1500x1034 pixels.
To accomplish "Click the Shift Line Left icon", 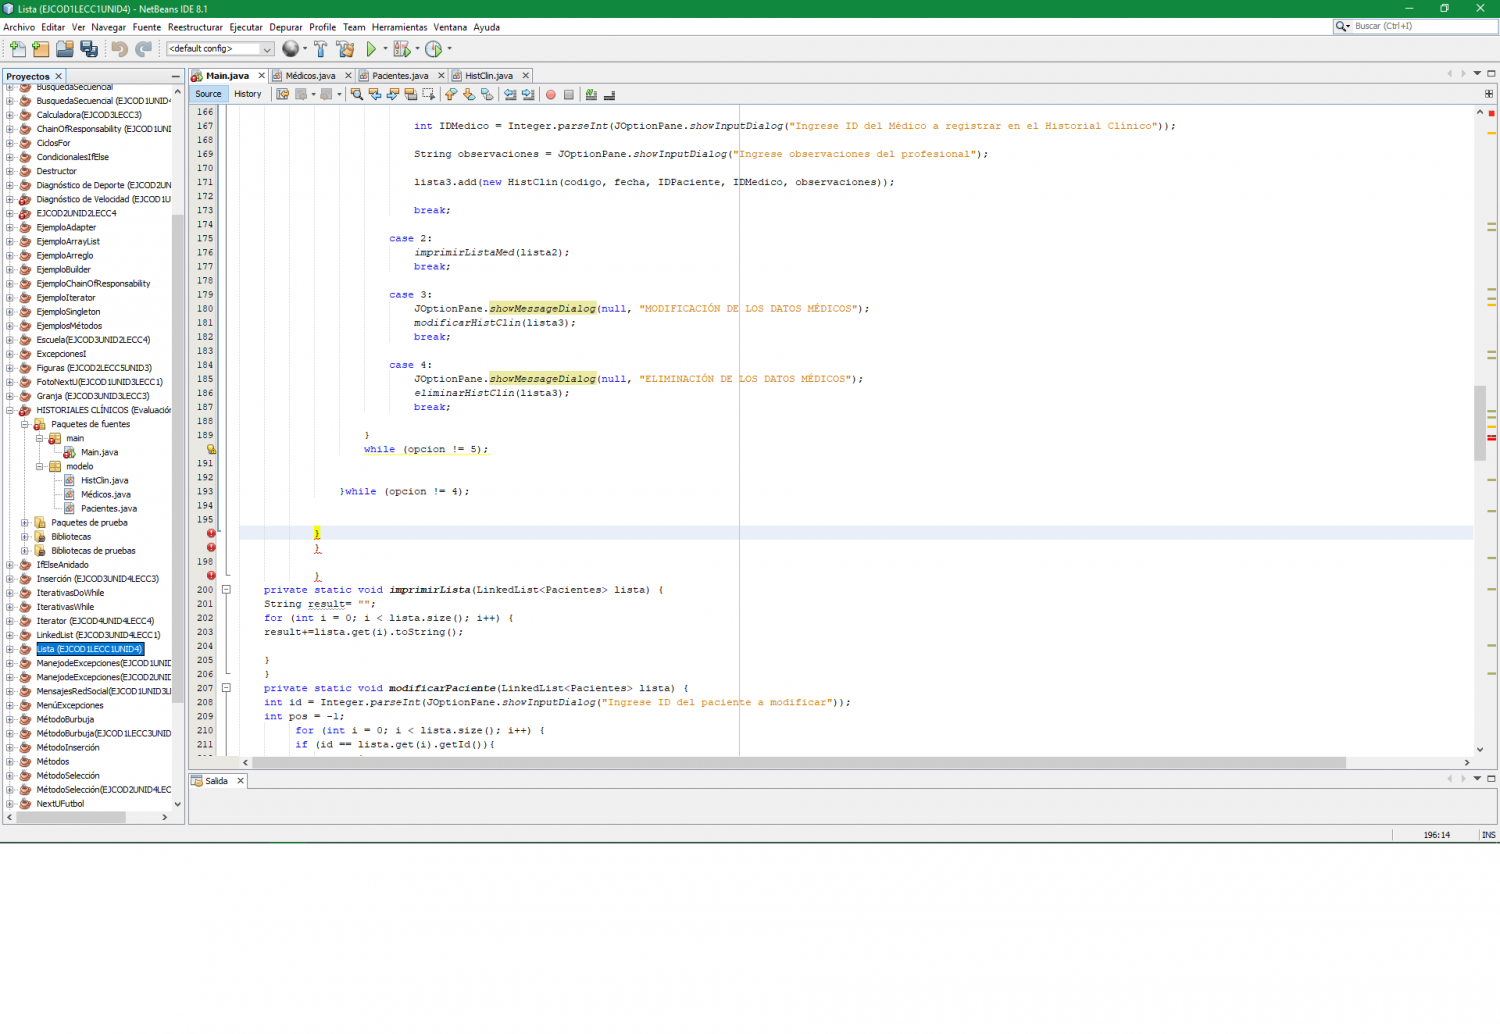I will [510, 94].
